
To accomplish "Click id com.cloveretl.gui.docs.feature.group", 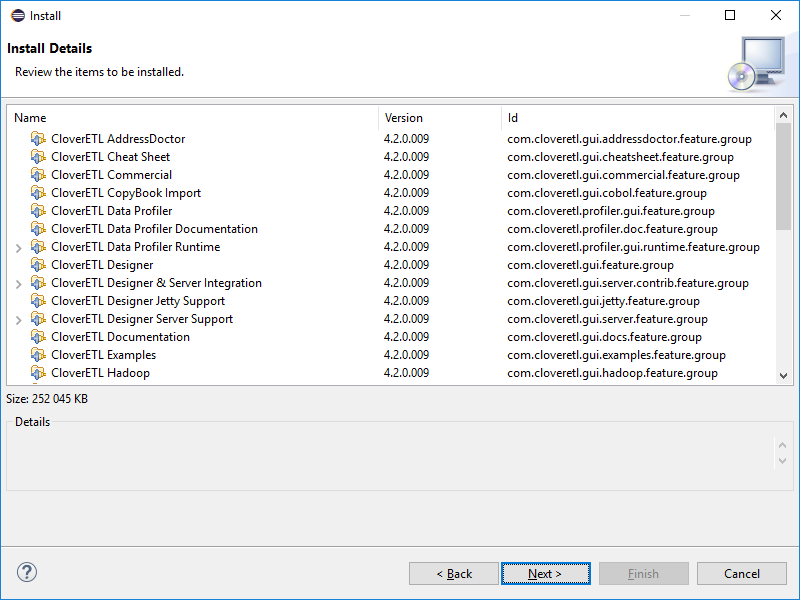I will pos(604,337).
